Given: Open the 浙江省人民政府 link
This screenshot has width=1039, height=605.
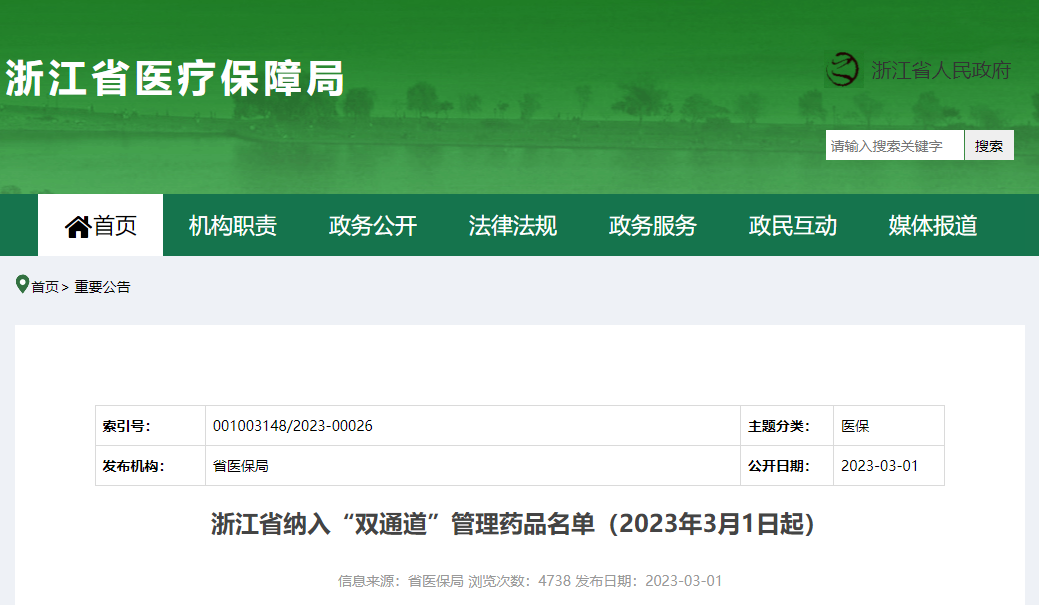Looking at the screenshot, I should coord(941,70).
